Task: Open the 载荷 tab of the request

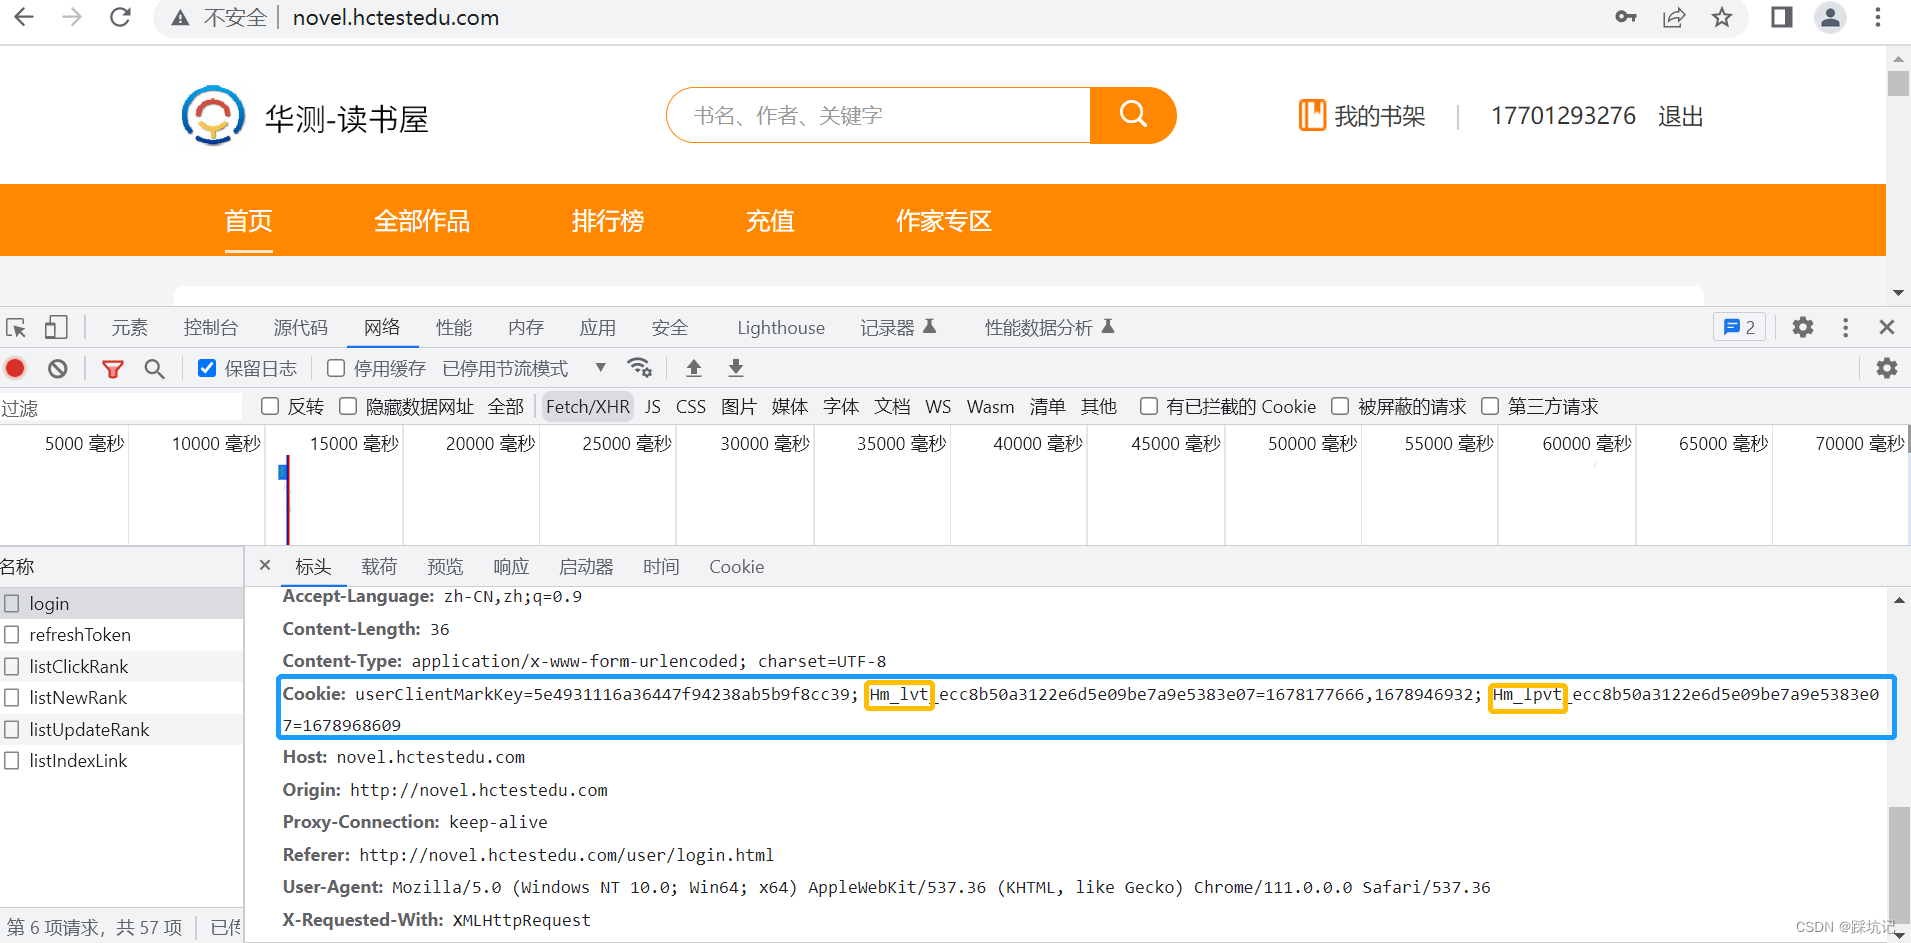Action: tap(379, 567)
